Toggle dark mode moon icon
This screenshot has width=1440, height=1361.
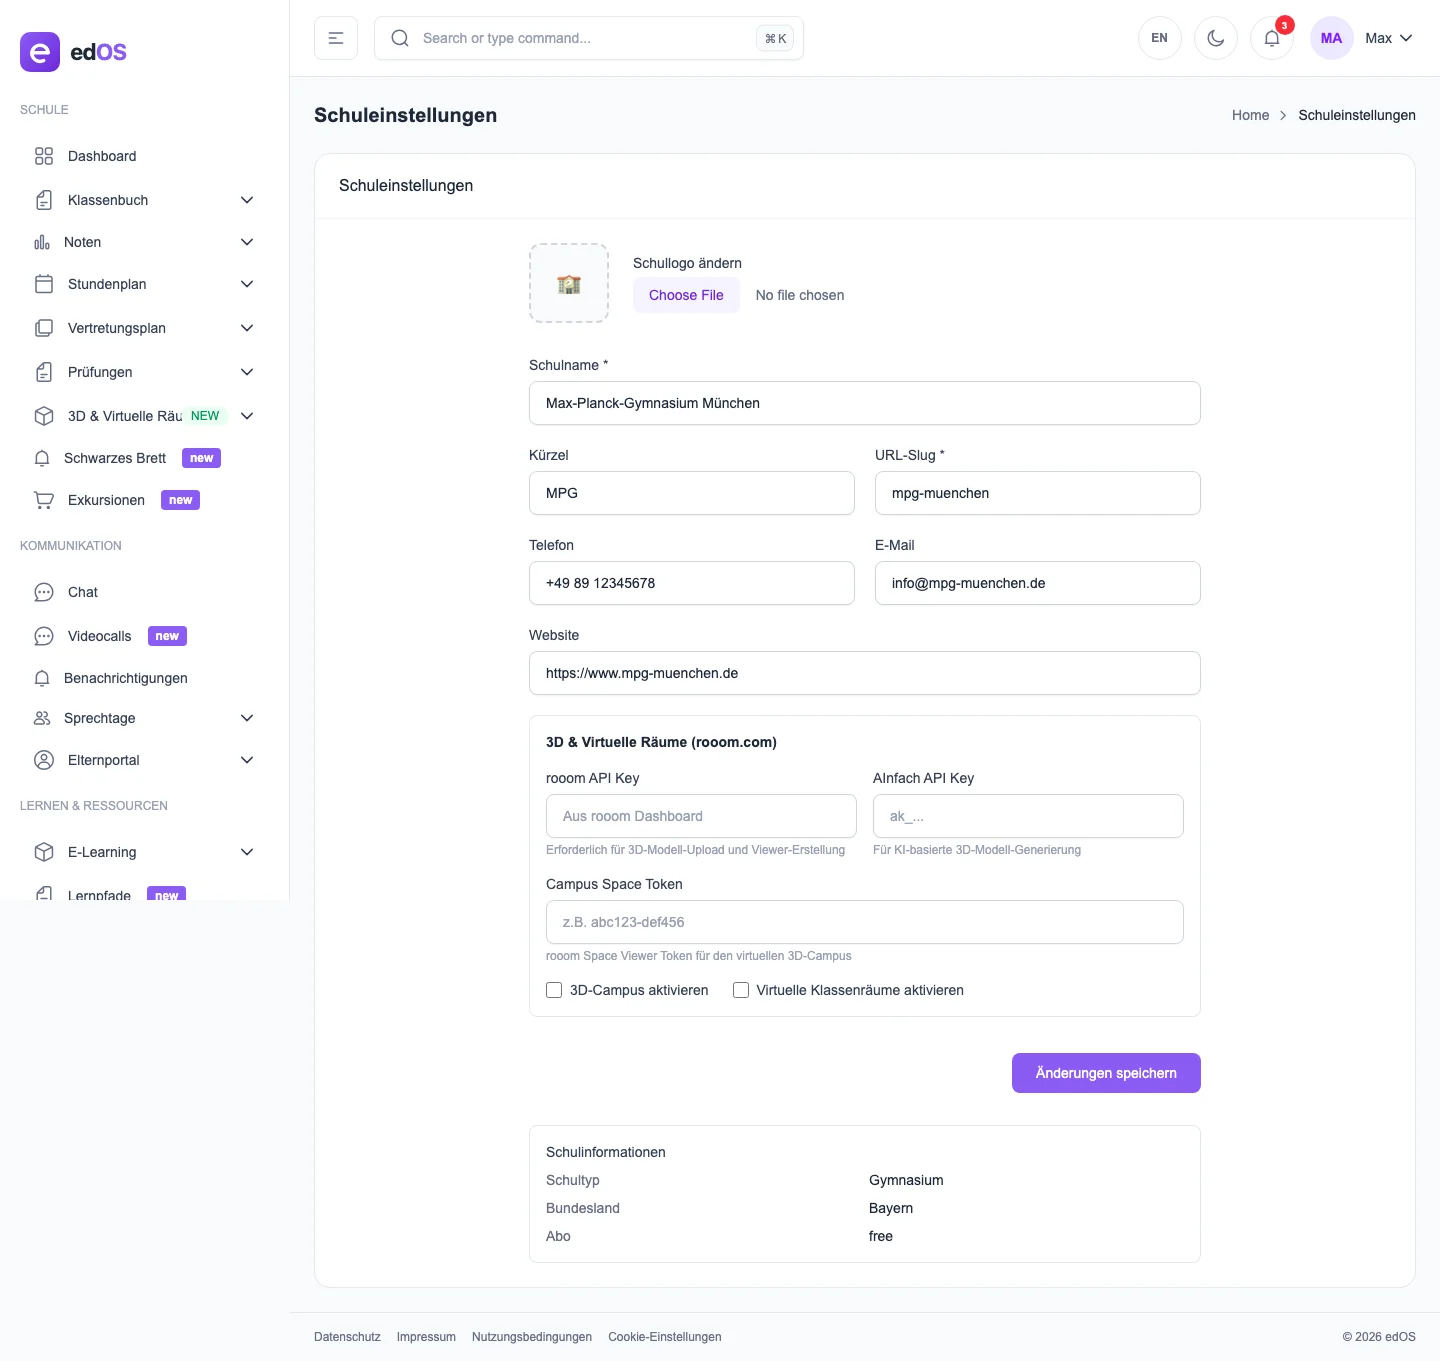pyautogui.click(x=1216, y=38)
